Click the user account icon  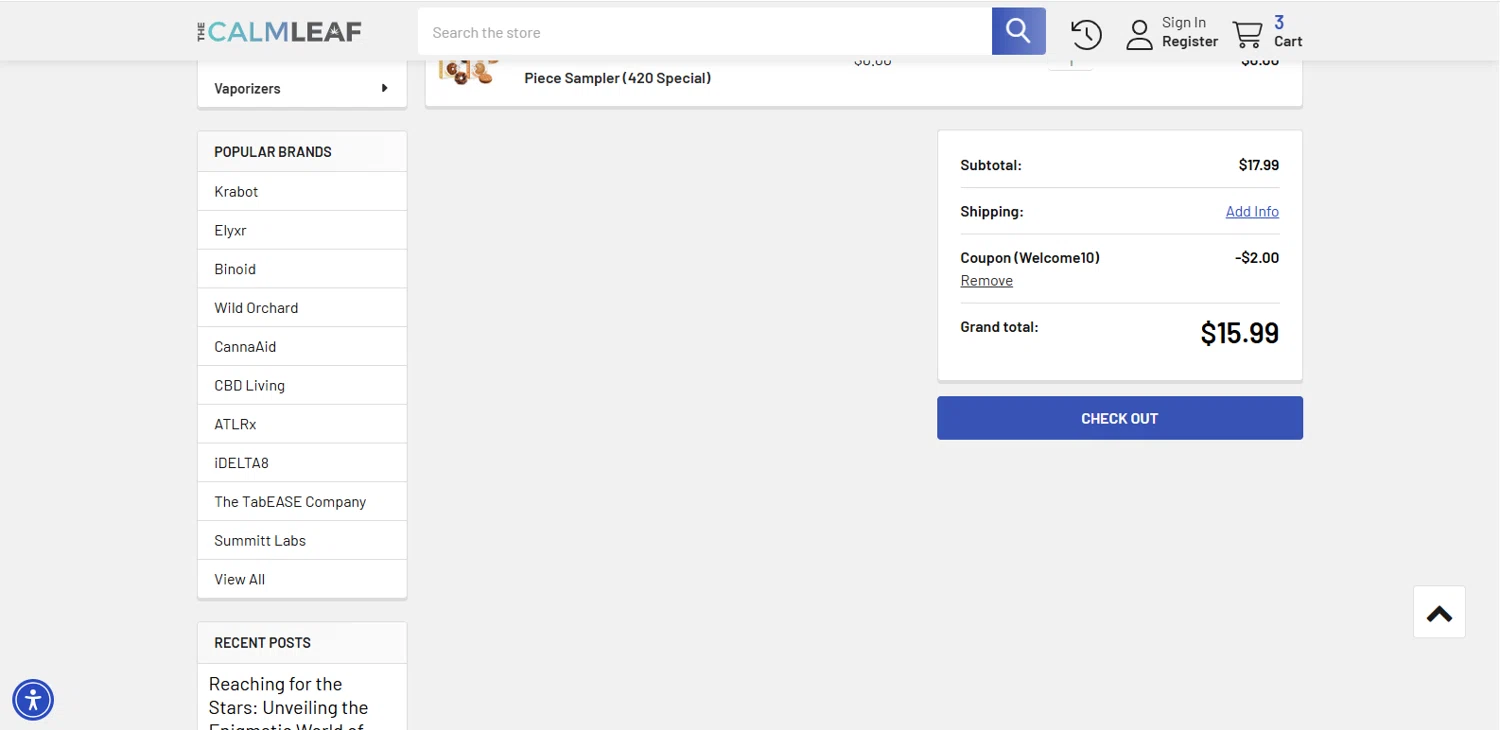(1139, 34)
